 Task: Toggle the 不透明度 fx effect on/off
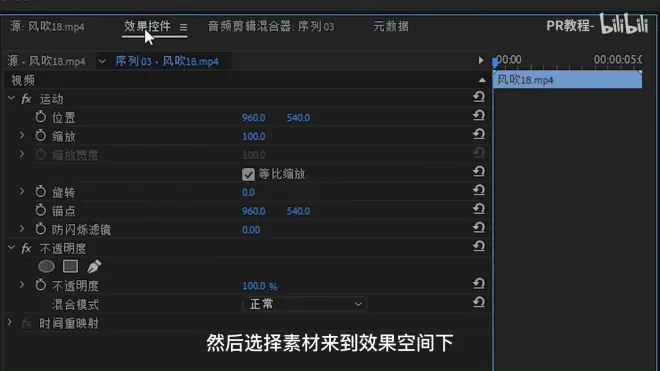pyautogui.click(x=26, y=248)
